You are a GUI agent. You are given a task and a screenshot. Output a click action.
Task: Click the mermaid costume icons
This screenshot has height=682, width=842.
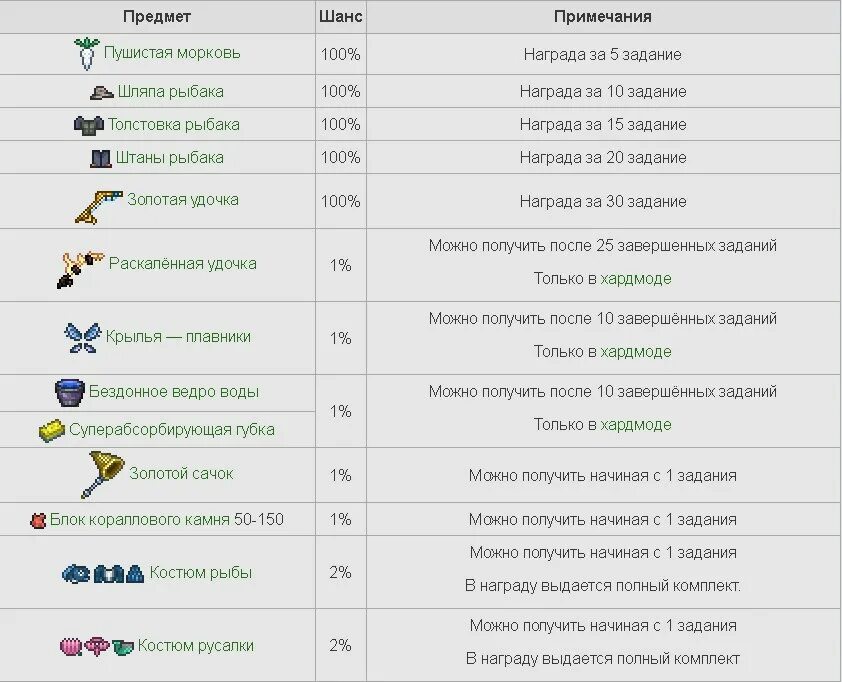(97, 647)
